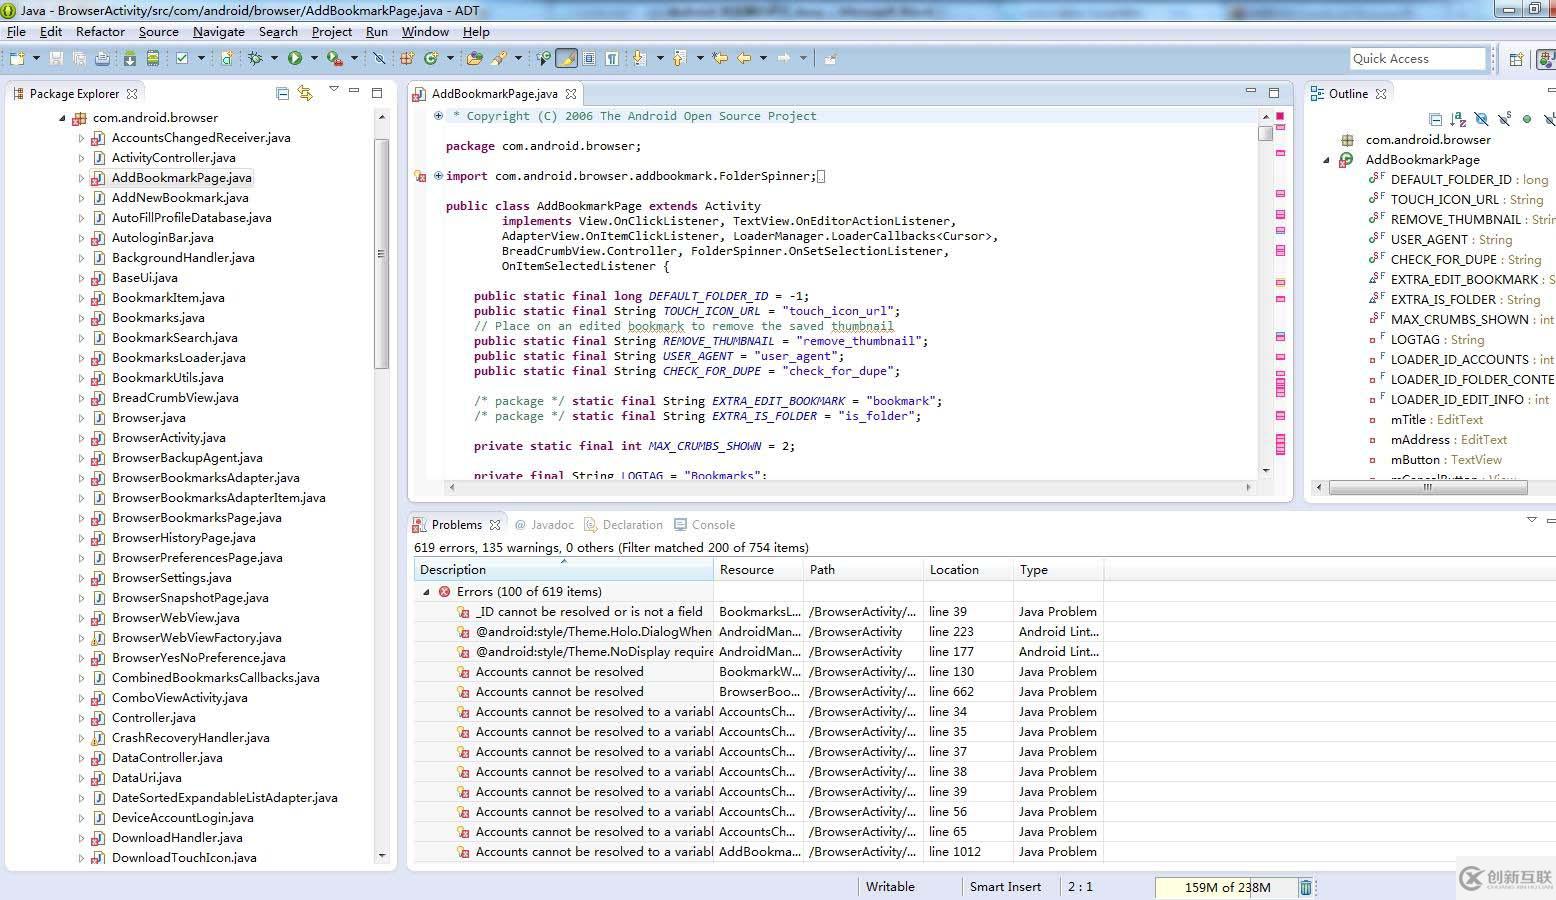The image size is (1556, 900).
Task: Click the Print toolbar icon
Action: tap(102, 58)
